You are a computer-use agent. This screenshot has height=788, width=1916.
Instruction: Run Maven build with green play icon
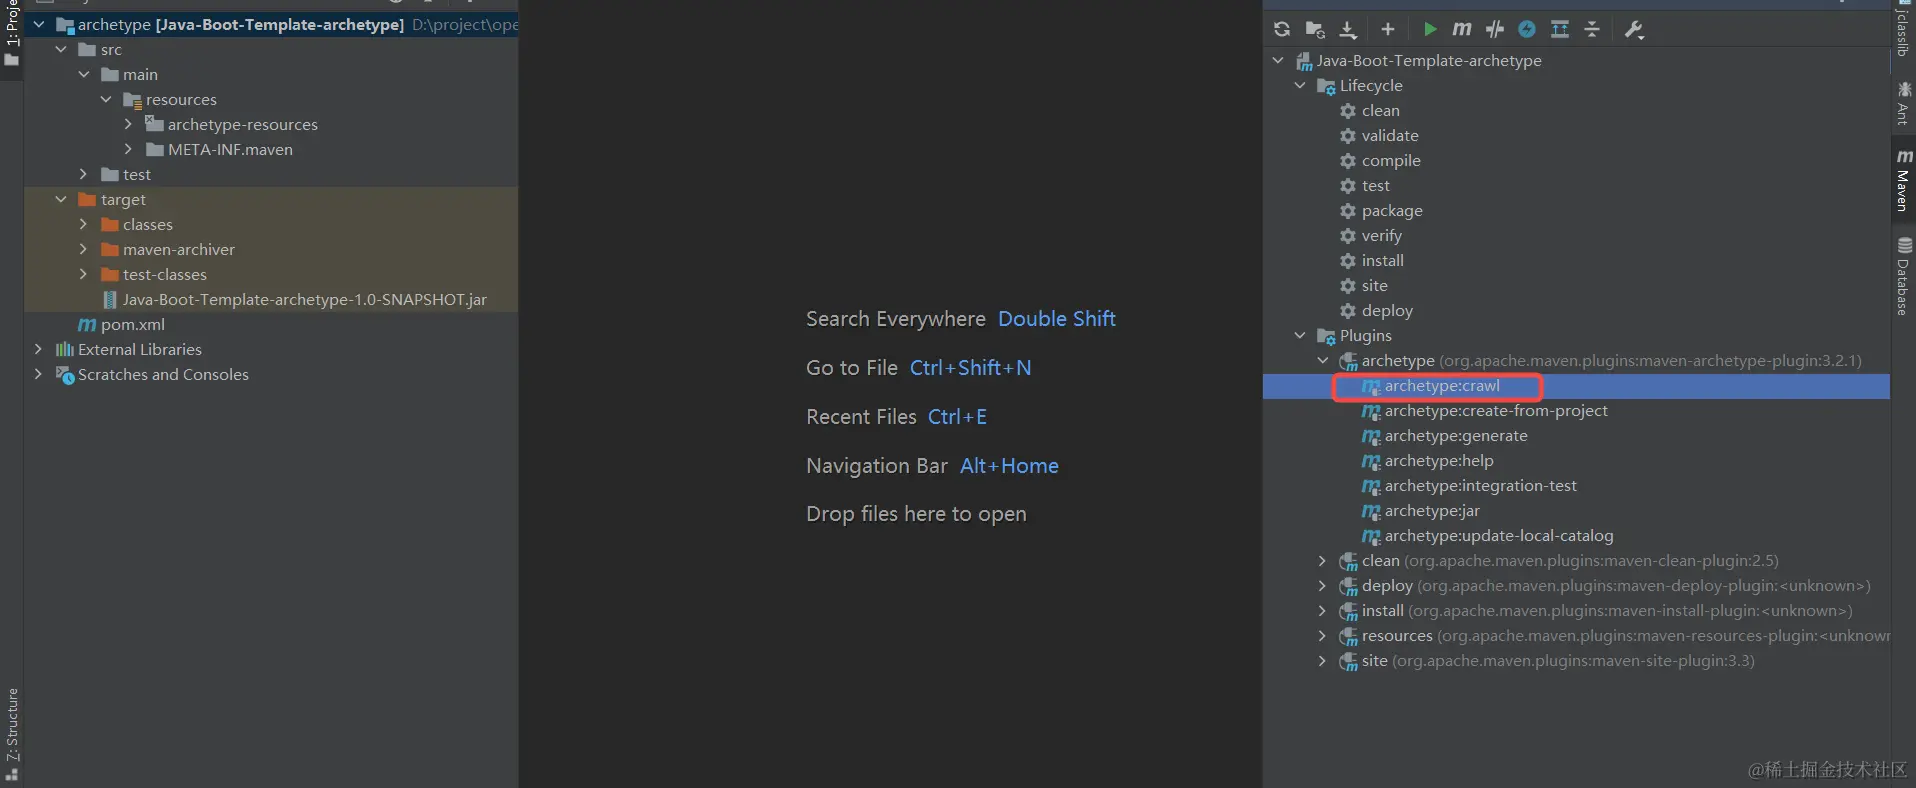pyautogui.click(x=1430, y=29)
